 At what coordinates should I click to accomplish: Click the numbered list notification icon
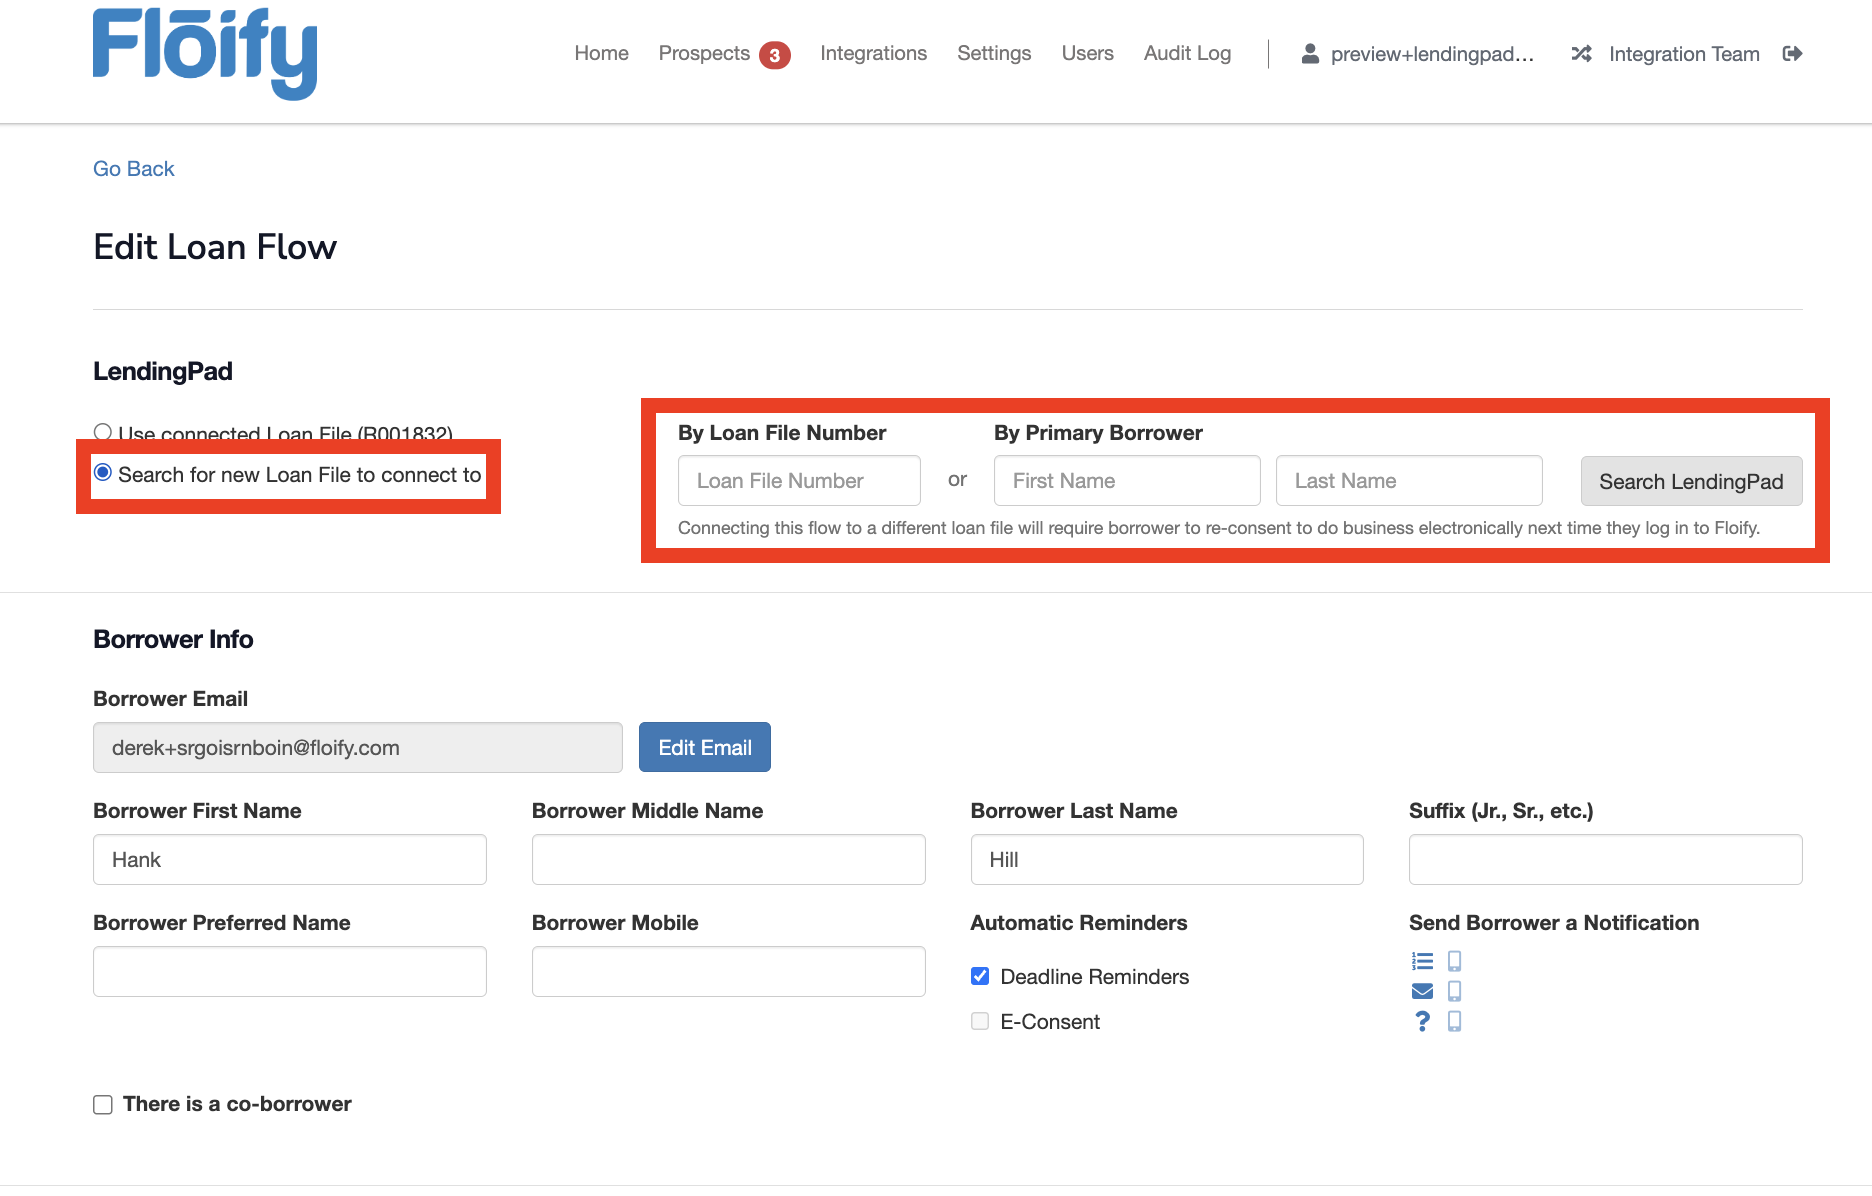1422,961
